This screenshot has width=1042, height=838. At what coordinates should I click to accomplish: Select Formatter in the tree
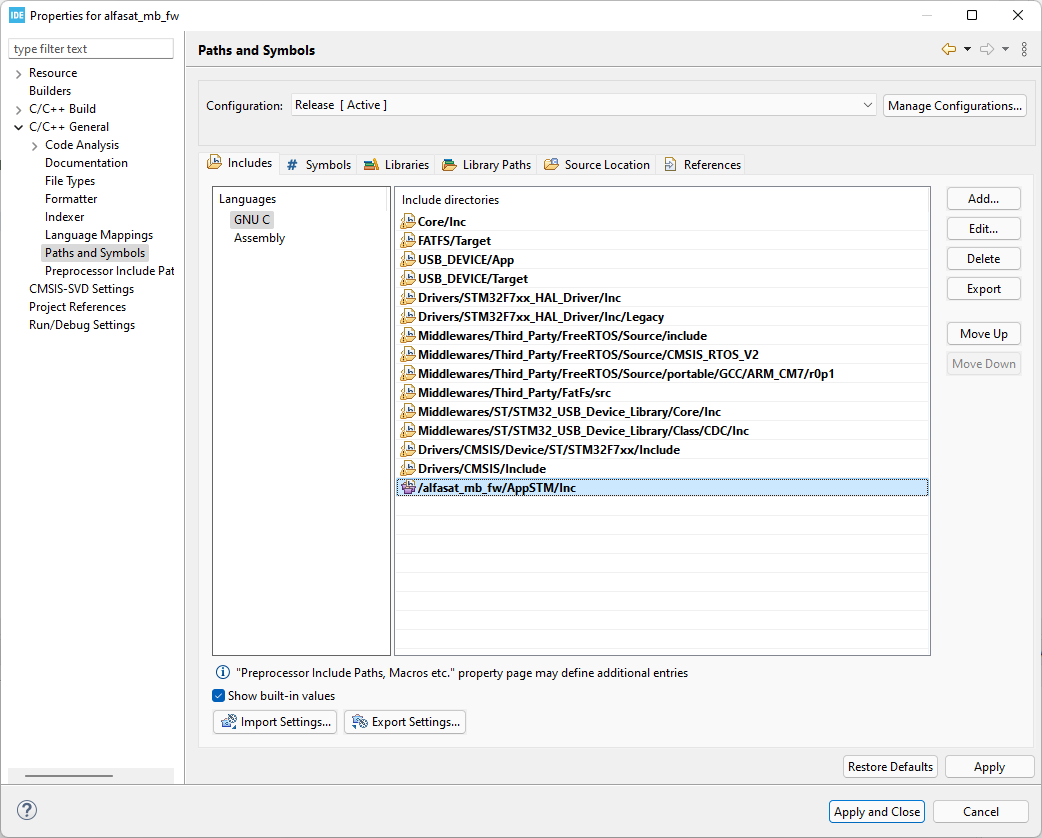pos(71,199)
